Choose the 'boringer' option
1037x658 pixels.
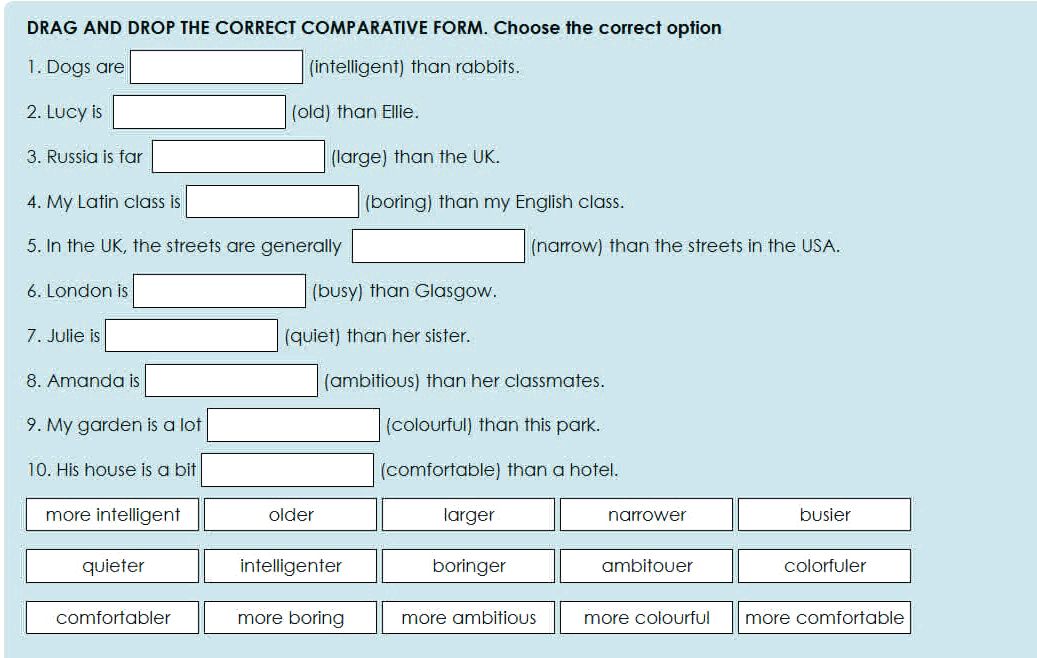467,566
